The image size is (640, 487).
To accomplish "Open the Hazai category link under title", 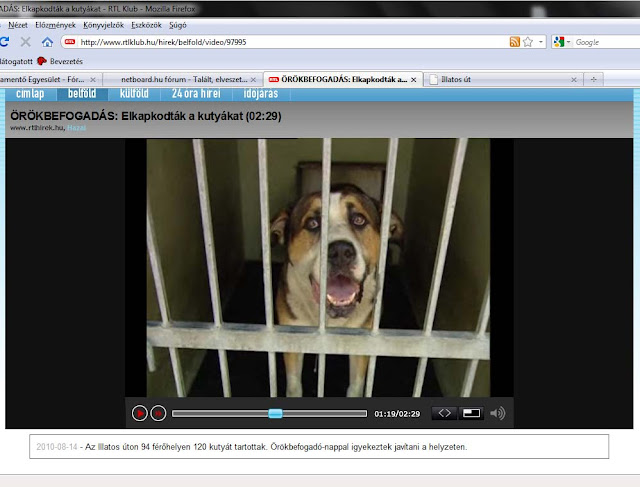I will (76, 128).
